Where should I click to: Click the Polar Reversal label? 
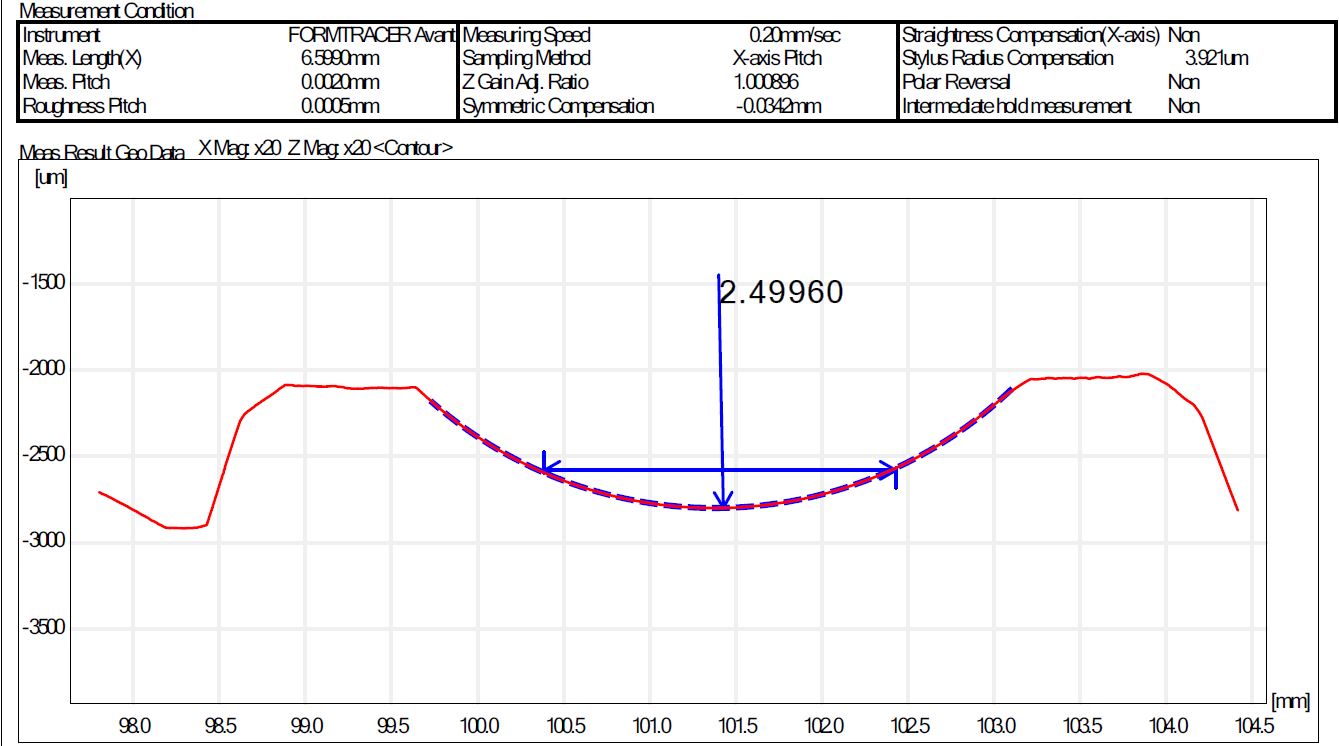pos(956,82)
